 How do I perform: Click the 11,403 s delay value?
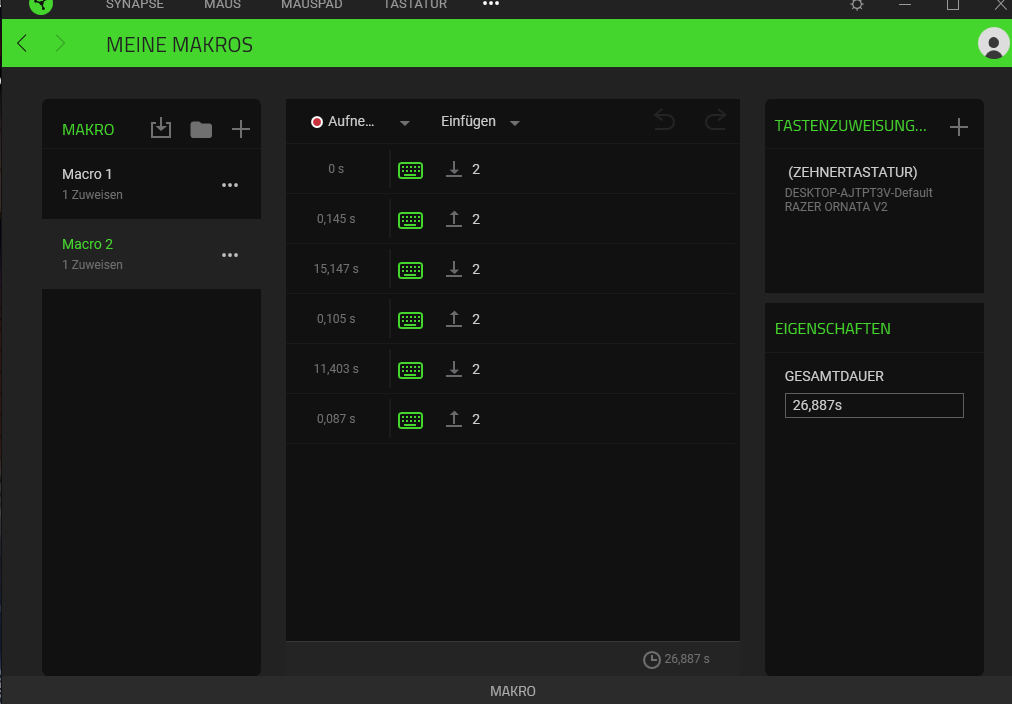(x=336, y=369)
